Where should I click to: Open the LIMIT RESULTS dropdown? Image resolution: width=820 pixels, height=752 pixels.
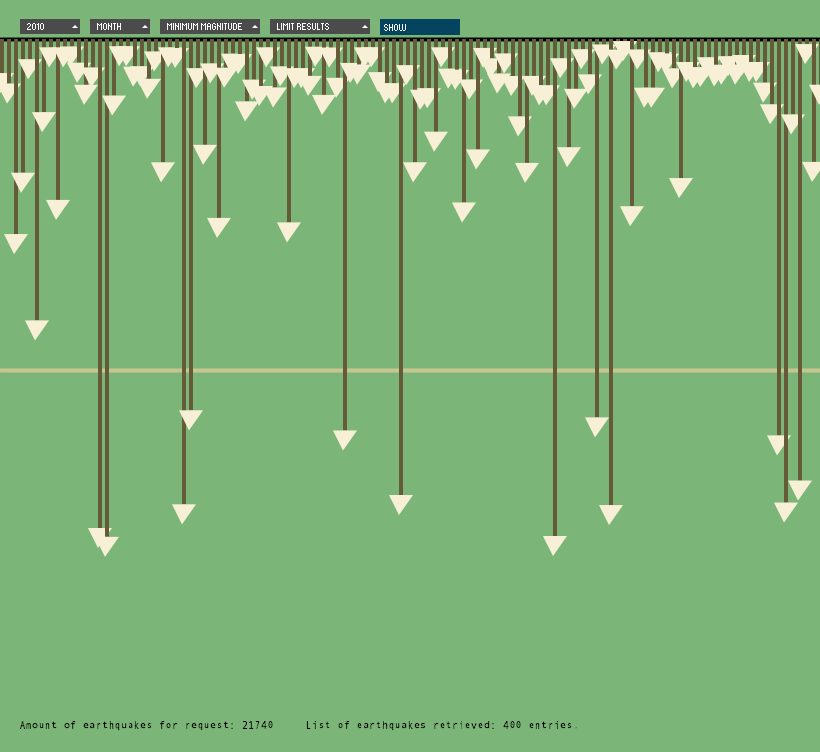319,26
